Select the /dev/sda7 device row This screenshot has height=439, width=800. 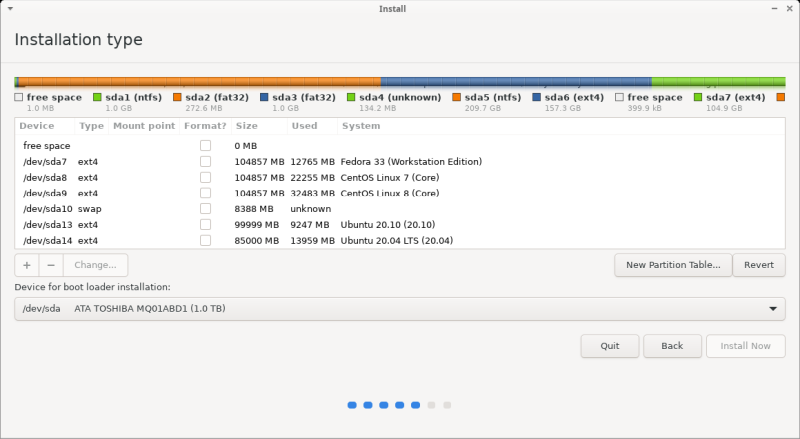[x=399, y=161]
